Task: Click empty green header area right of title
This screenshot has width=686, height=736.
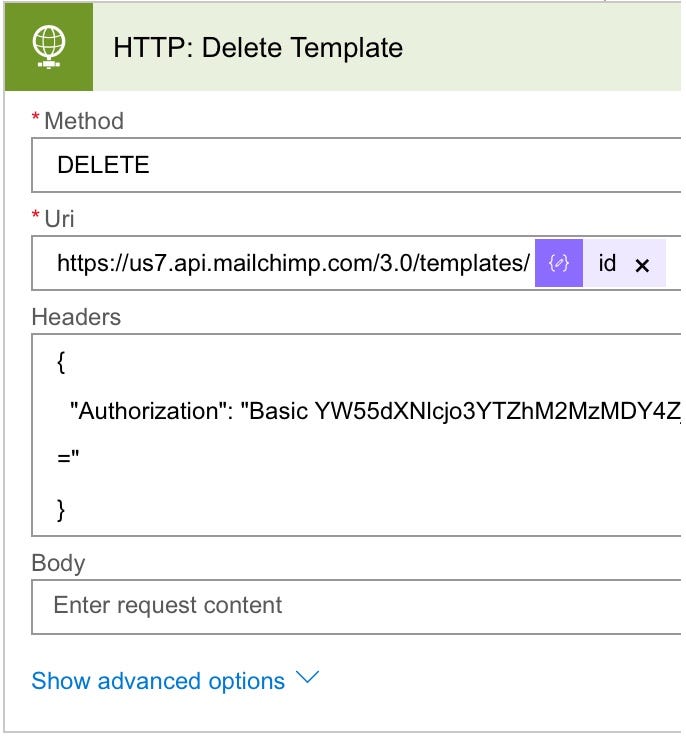Action: [550, 47]
